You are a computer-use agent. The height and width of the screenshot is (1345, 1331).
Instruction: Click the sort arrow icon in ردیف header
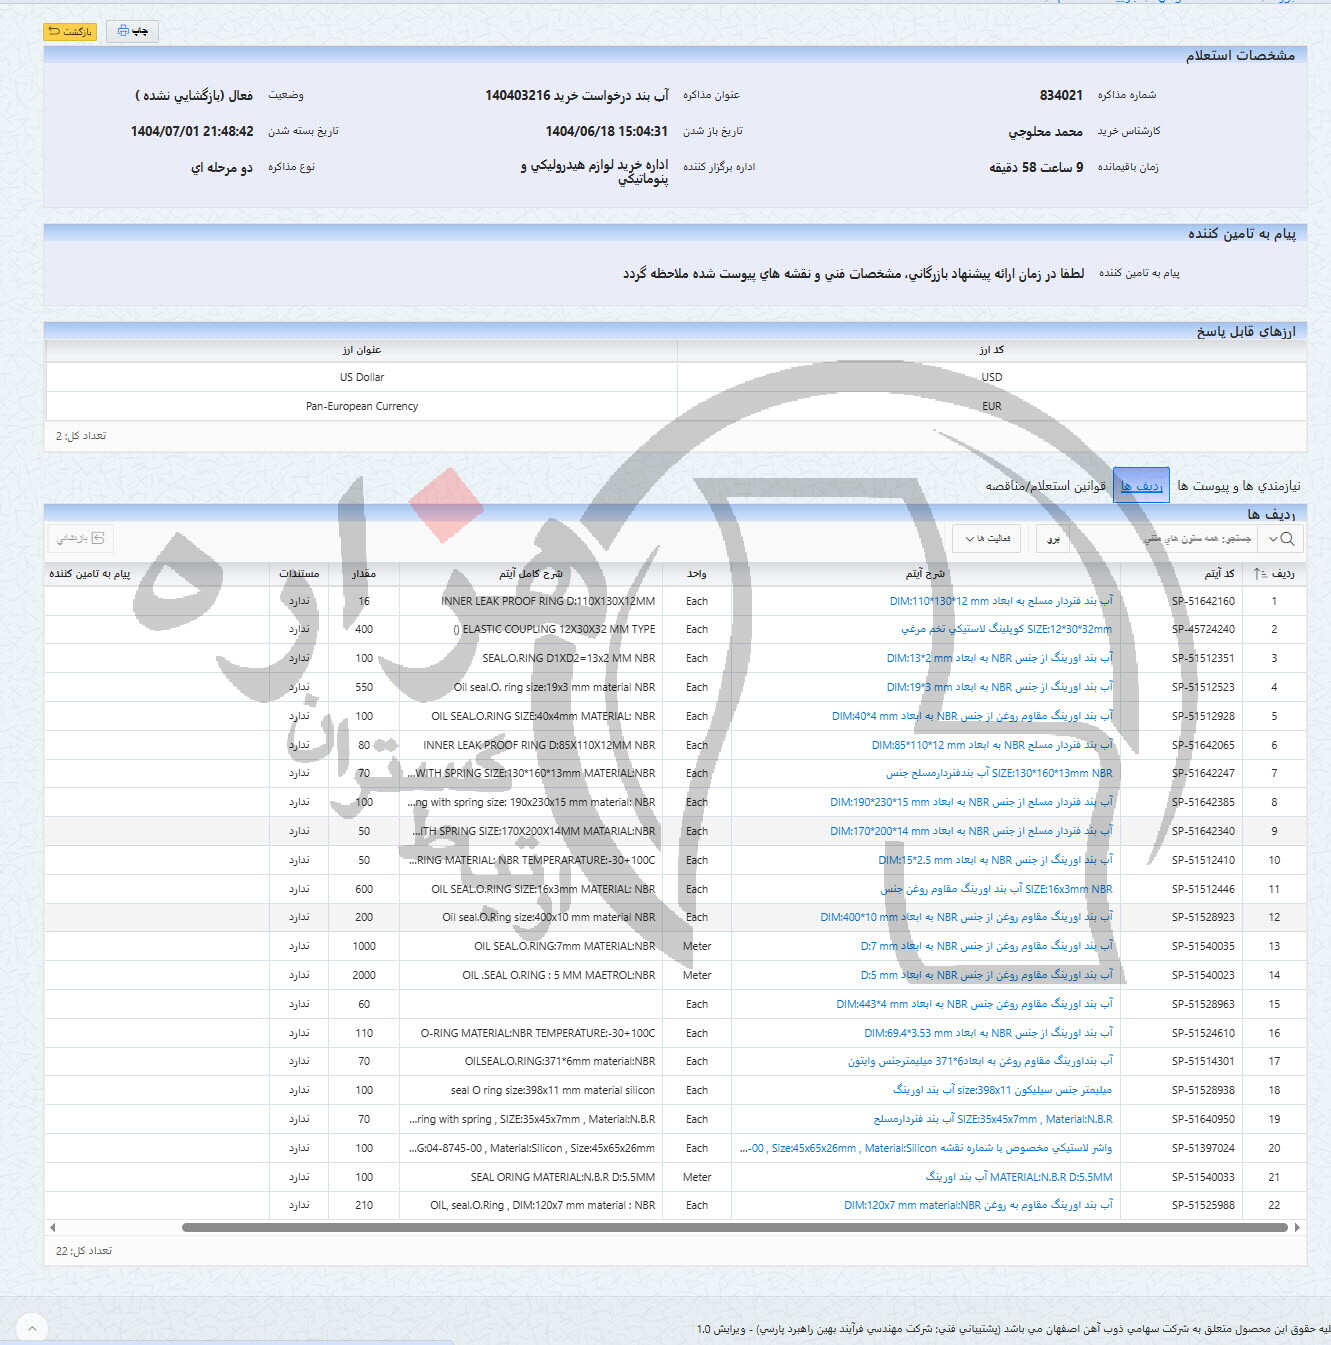click(x=1258, y=574)
